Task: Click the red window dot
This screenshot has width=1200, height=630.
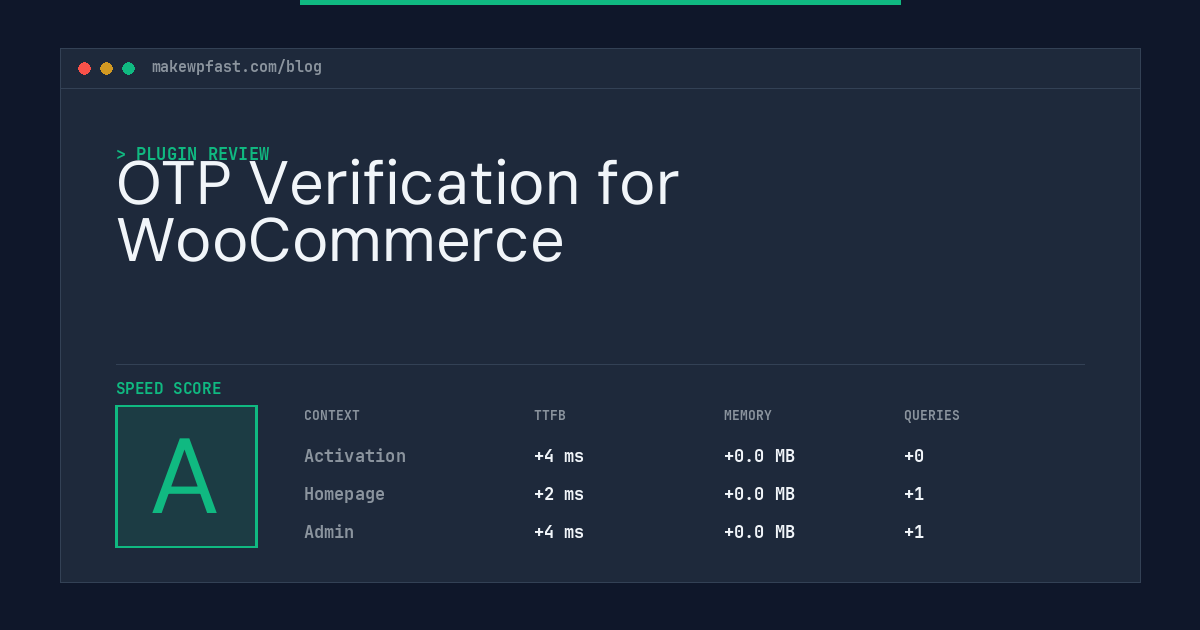Action: pos(84,68)
